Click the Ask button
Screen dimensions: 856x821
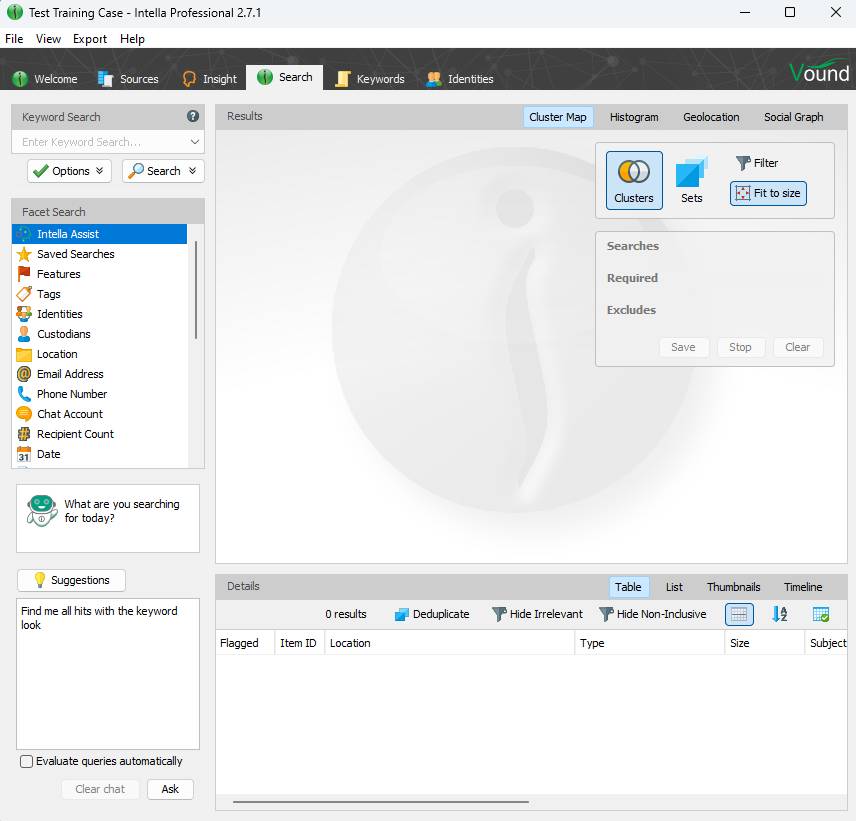[x=170, y=789]
